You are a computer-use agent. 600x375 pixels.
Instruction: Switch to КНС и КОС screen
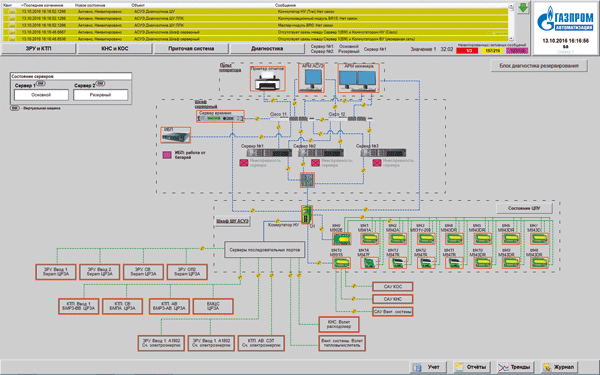(114, 49)
